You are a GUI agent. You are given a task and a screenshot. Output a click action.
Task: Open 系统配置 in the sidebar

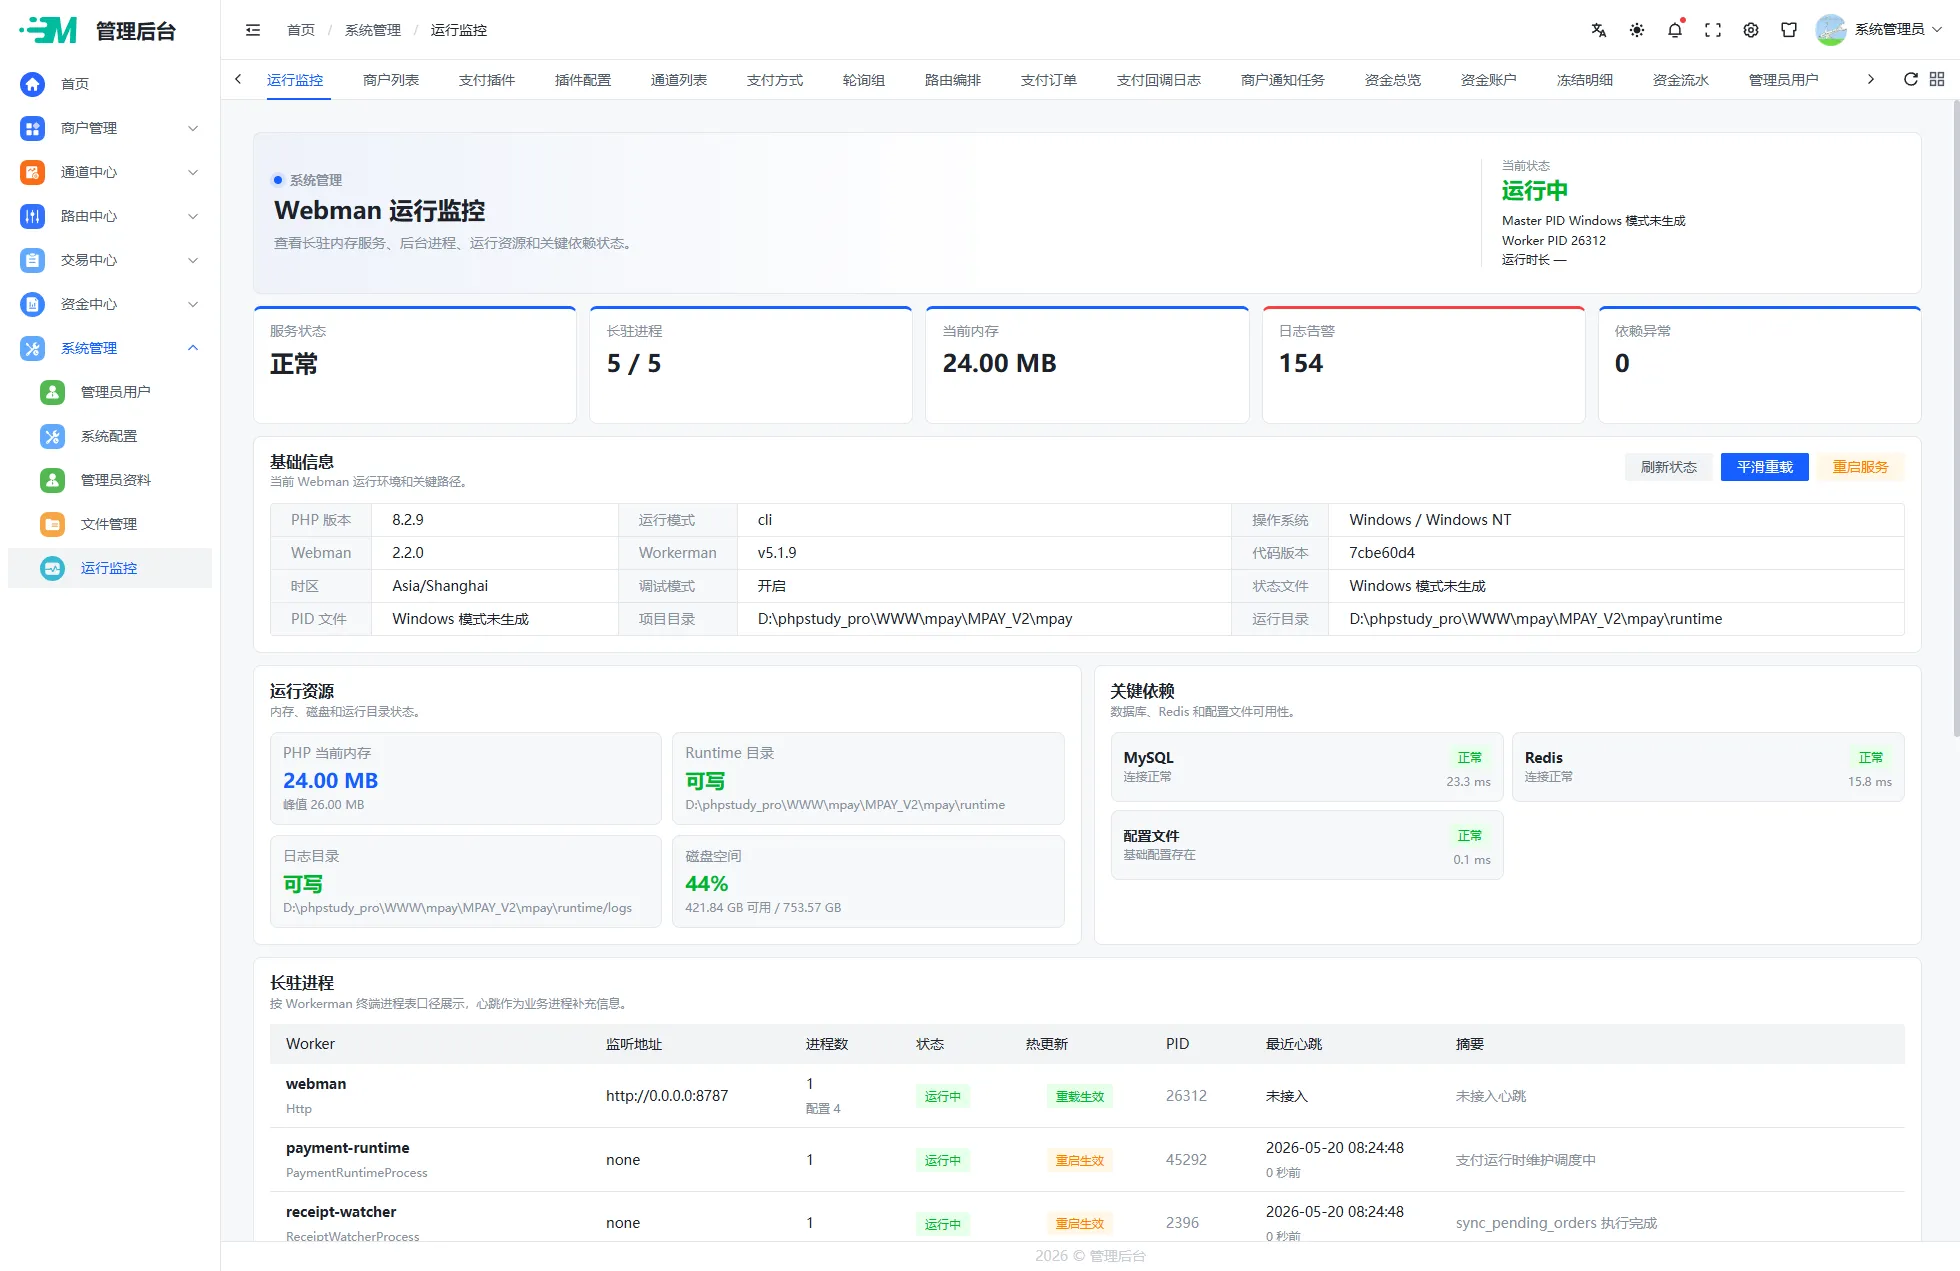[x=109, y=436]
